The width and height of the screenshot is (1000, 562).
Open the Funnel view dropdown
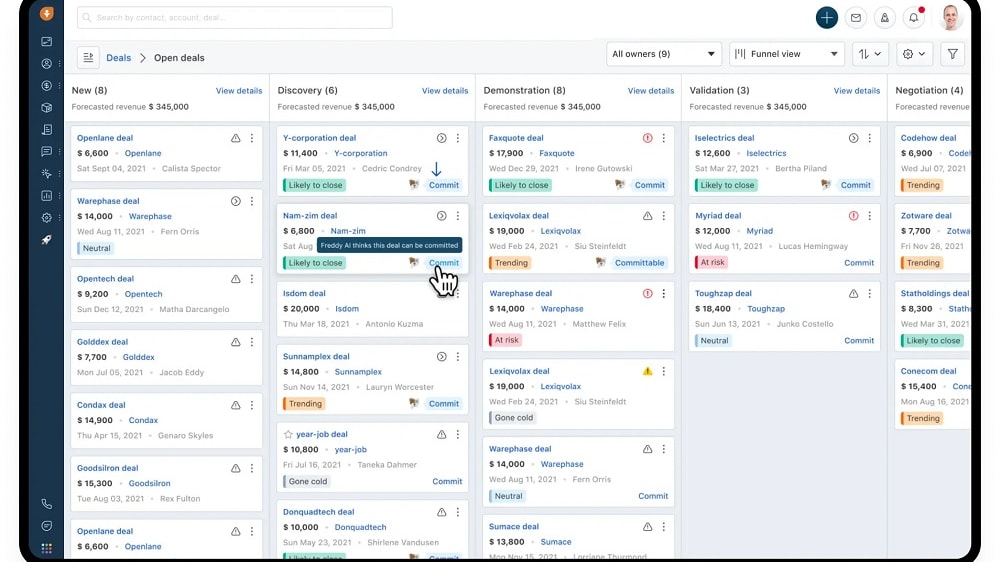click(x=786, y=54)
